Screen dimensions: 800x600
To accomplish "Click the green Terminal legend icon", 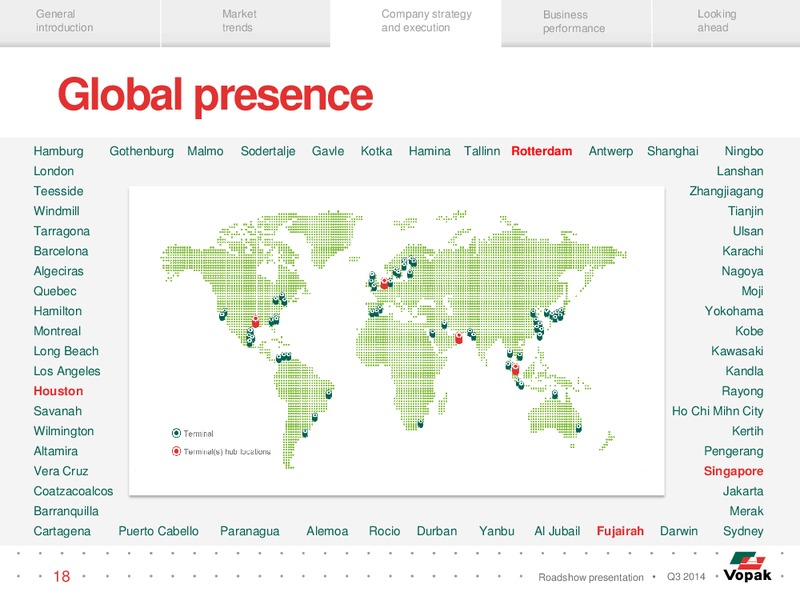I will point(177,433).
